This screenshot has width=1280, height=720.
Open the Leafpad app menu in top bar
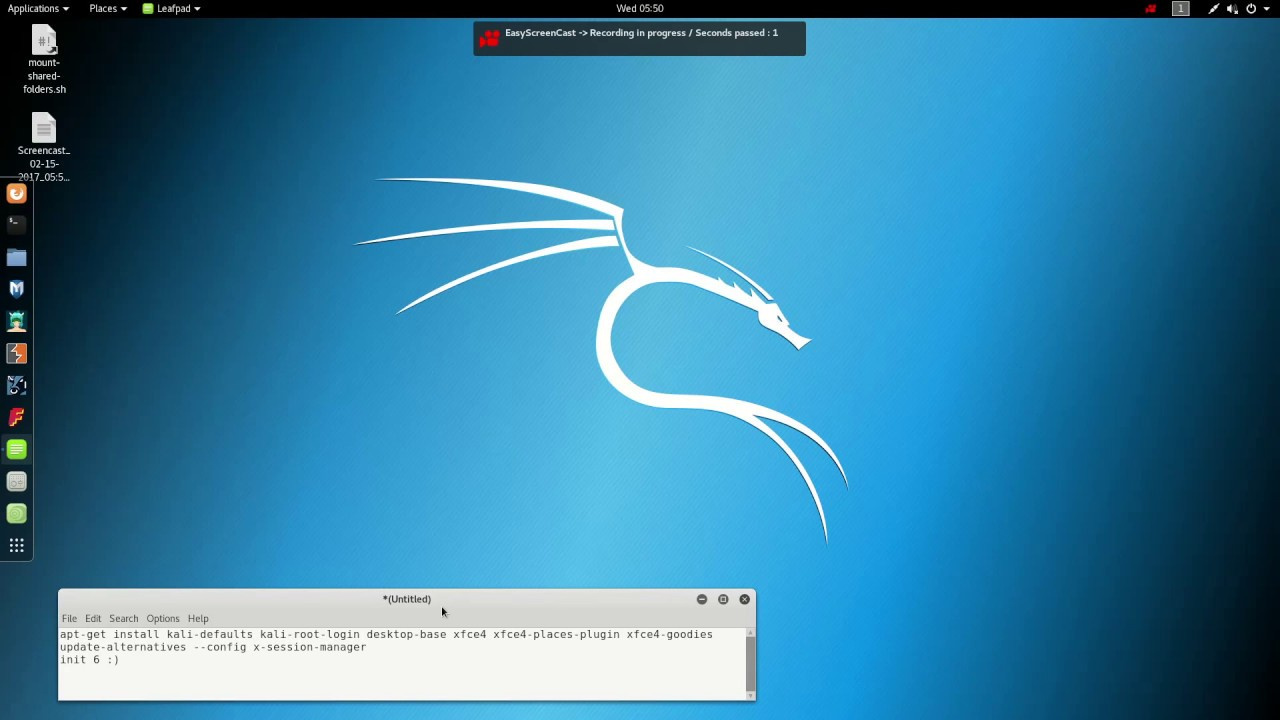[171, 8]
